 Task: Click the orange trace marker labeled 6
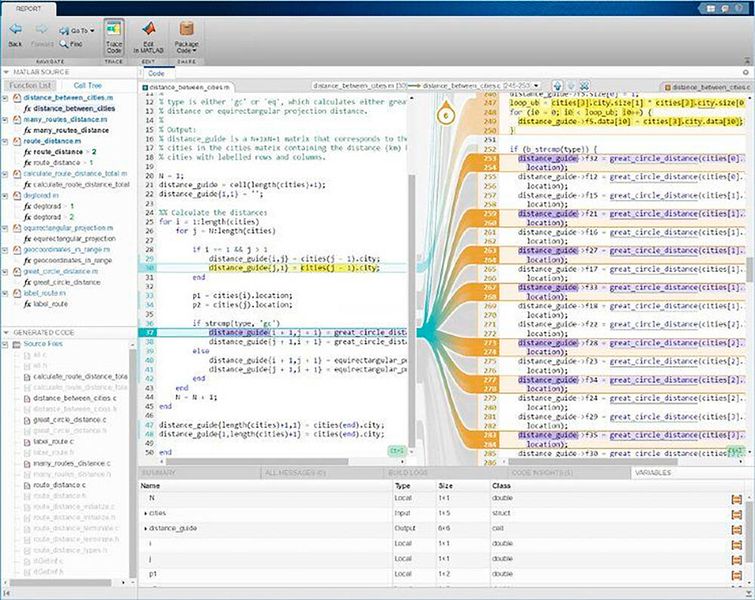pos(445,115)
